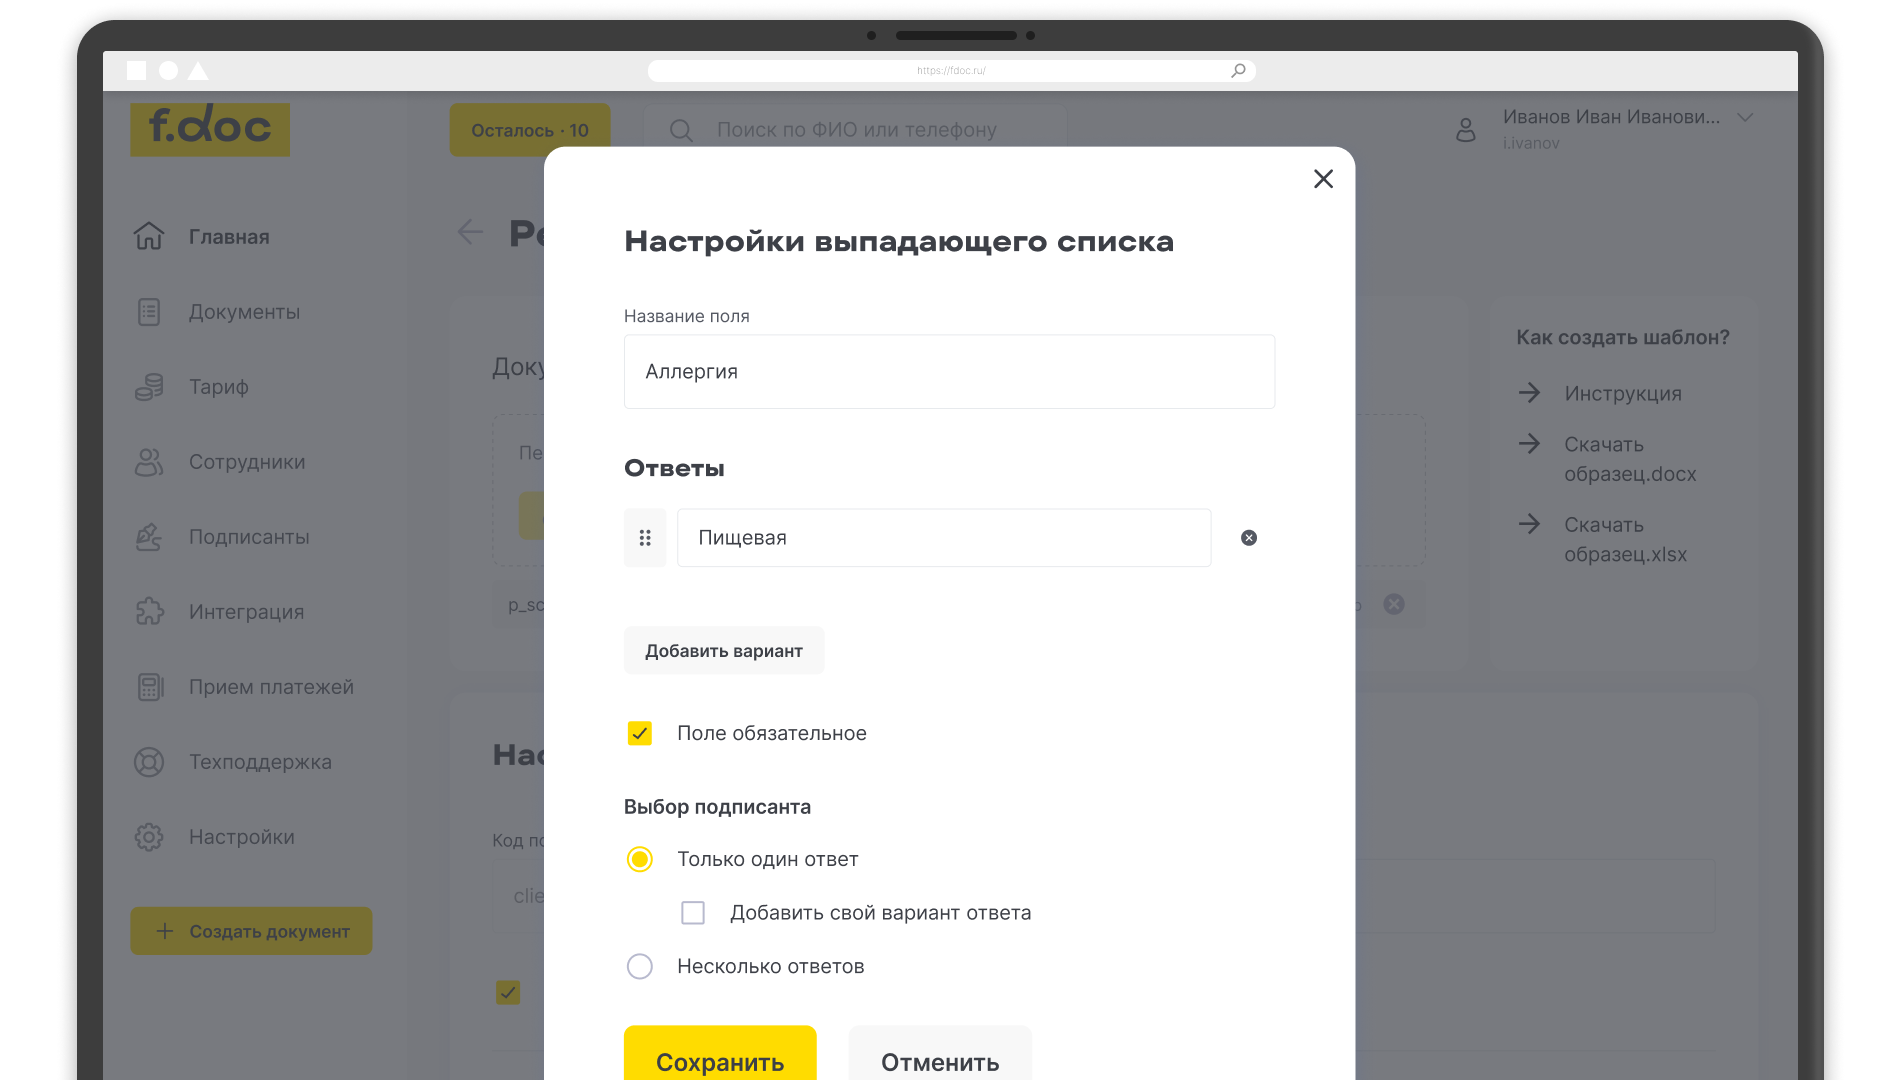Image resolution: width=1901 pixels, height=1080 pixels.
Task: Click the signature icon next to Подписанты
Action: click(x=149, y=537)
